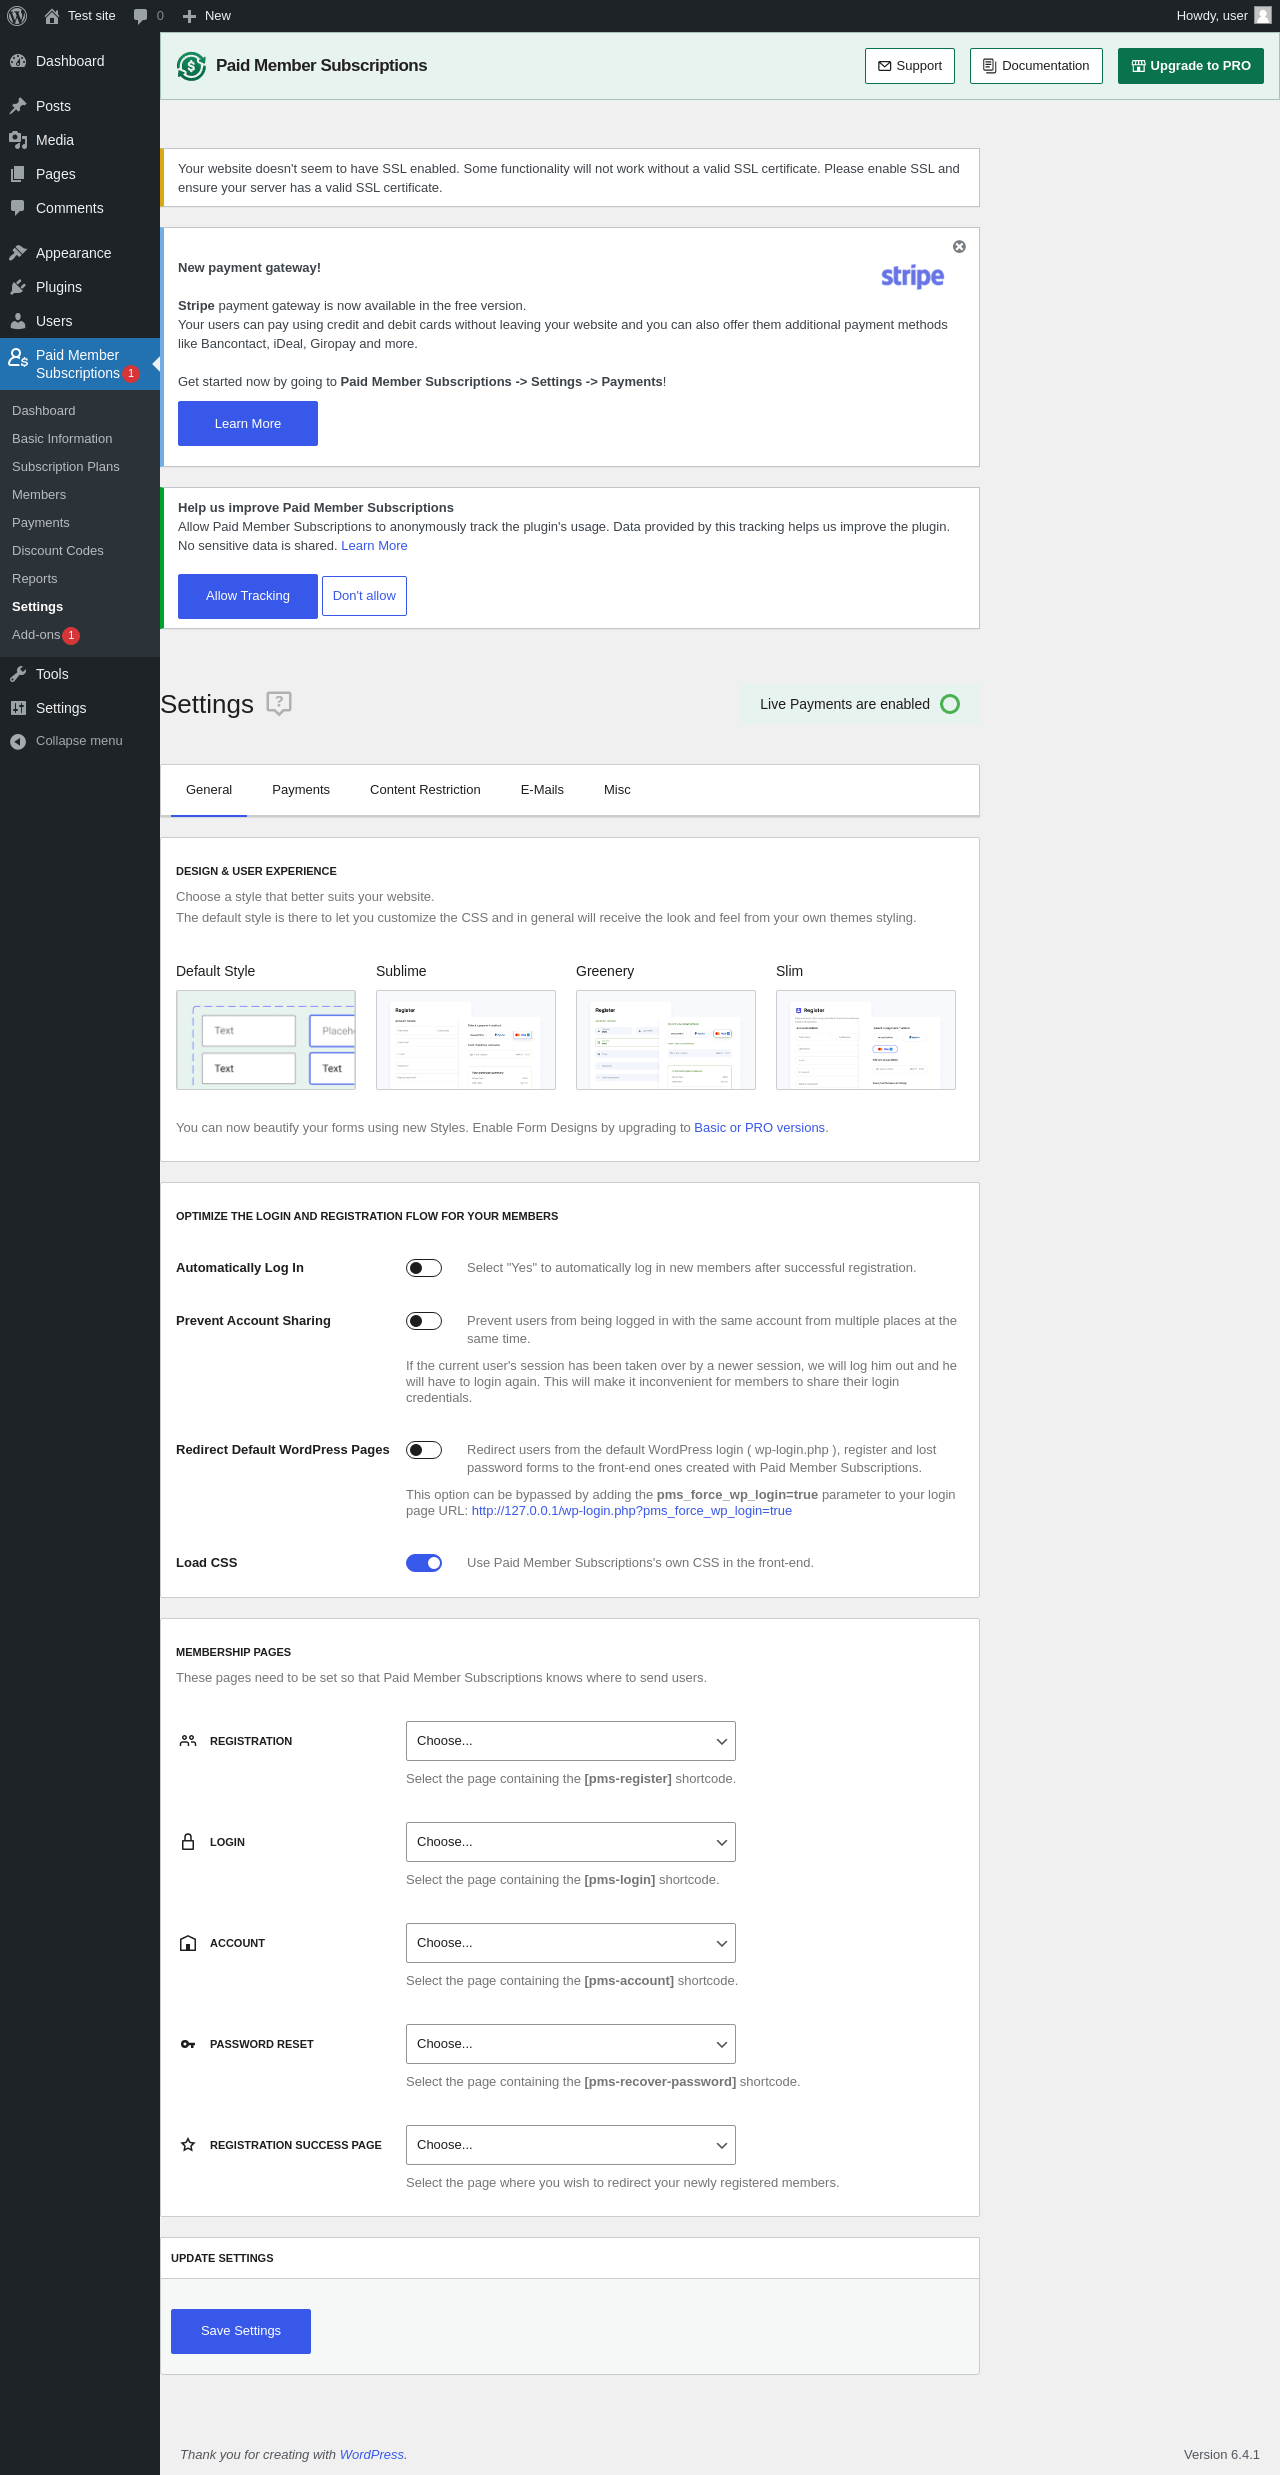Click the Registration people icon
1280x2475 pixels.
coord(188,1741)
